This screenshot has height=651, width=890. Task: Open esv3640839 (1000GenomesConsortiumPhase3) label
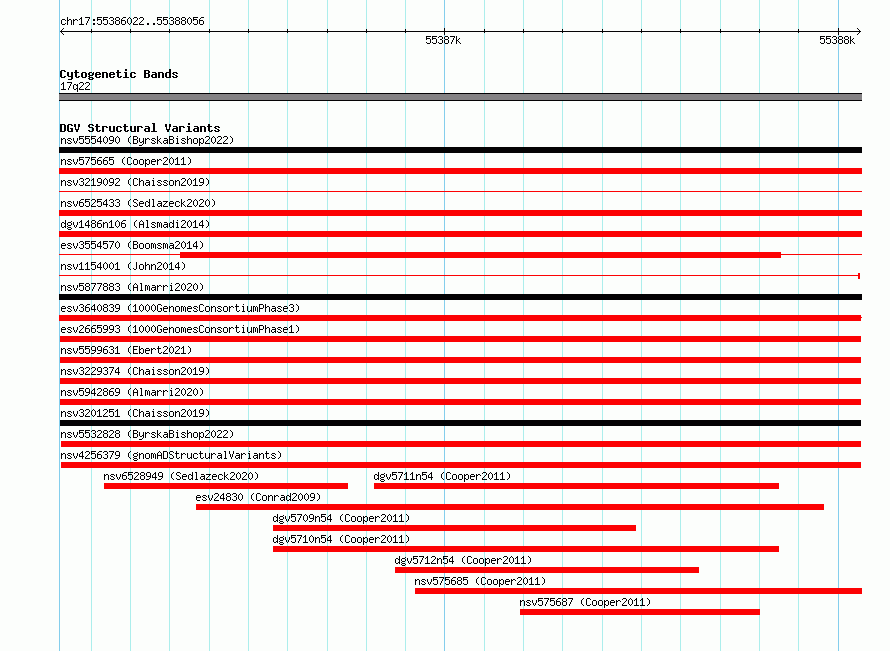tap(180, 308)
